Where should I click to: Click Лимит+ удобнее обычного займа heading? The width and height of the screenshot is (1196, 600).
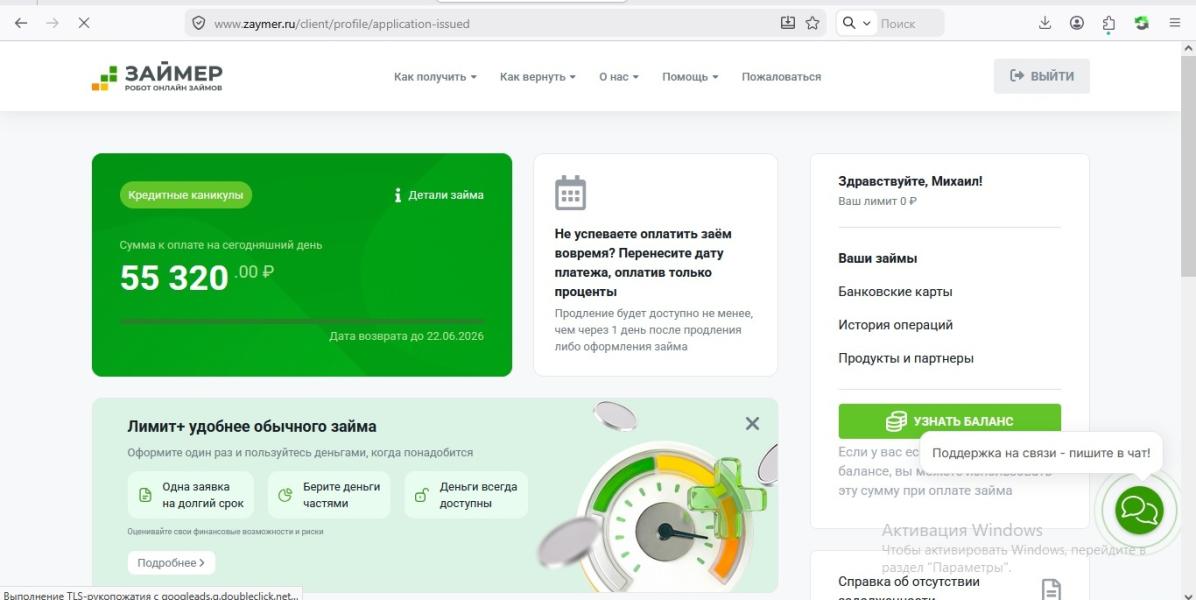tap(252, 426)
